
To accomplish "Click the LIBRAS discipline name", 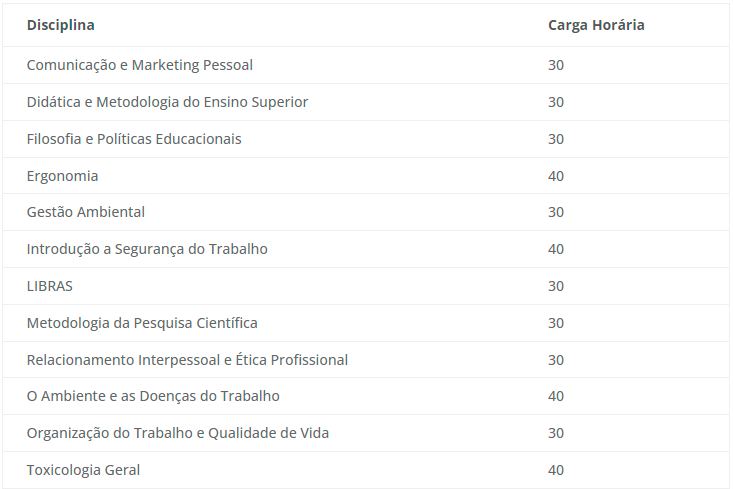I will pos(50,286).
